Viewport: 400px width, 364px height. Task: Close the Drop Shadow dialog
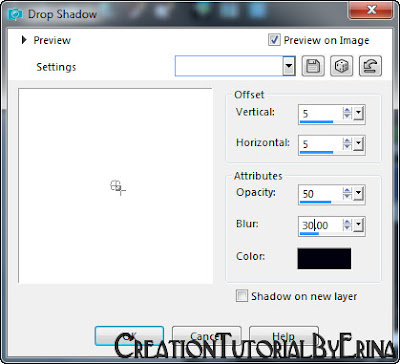tap(371, 11)
